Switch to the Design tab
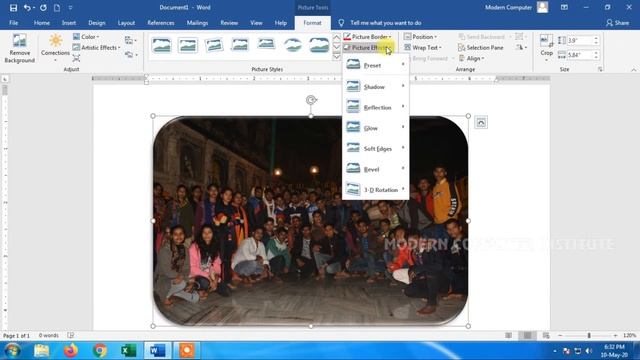The width and height of the screenshot is (640, 360). (97, 23)
